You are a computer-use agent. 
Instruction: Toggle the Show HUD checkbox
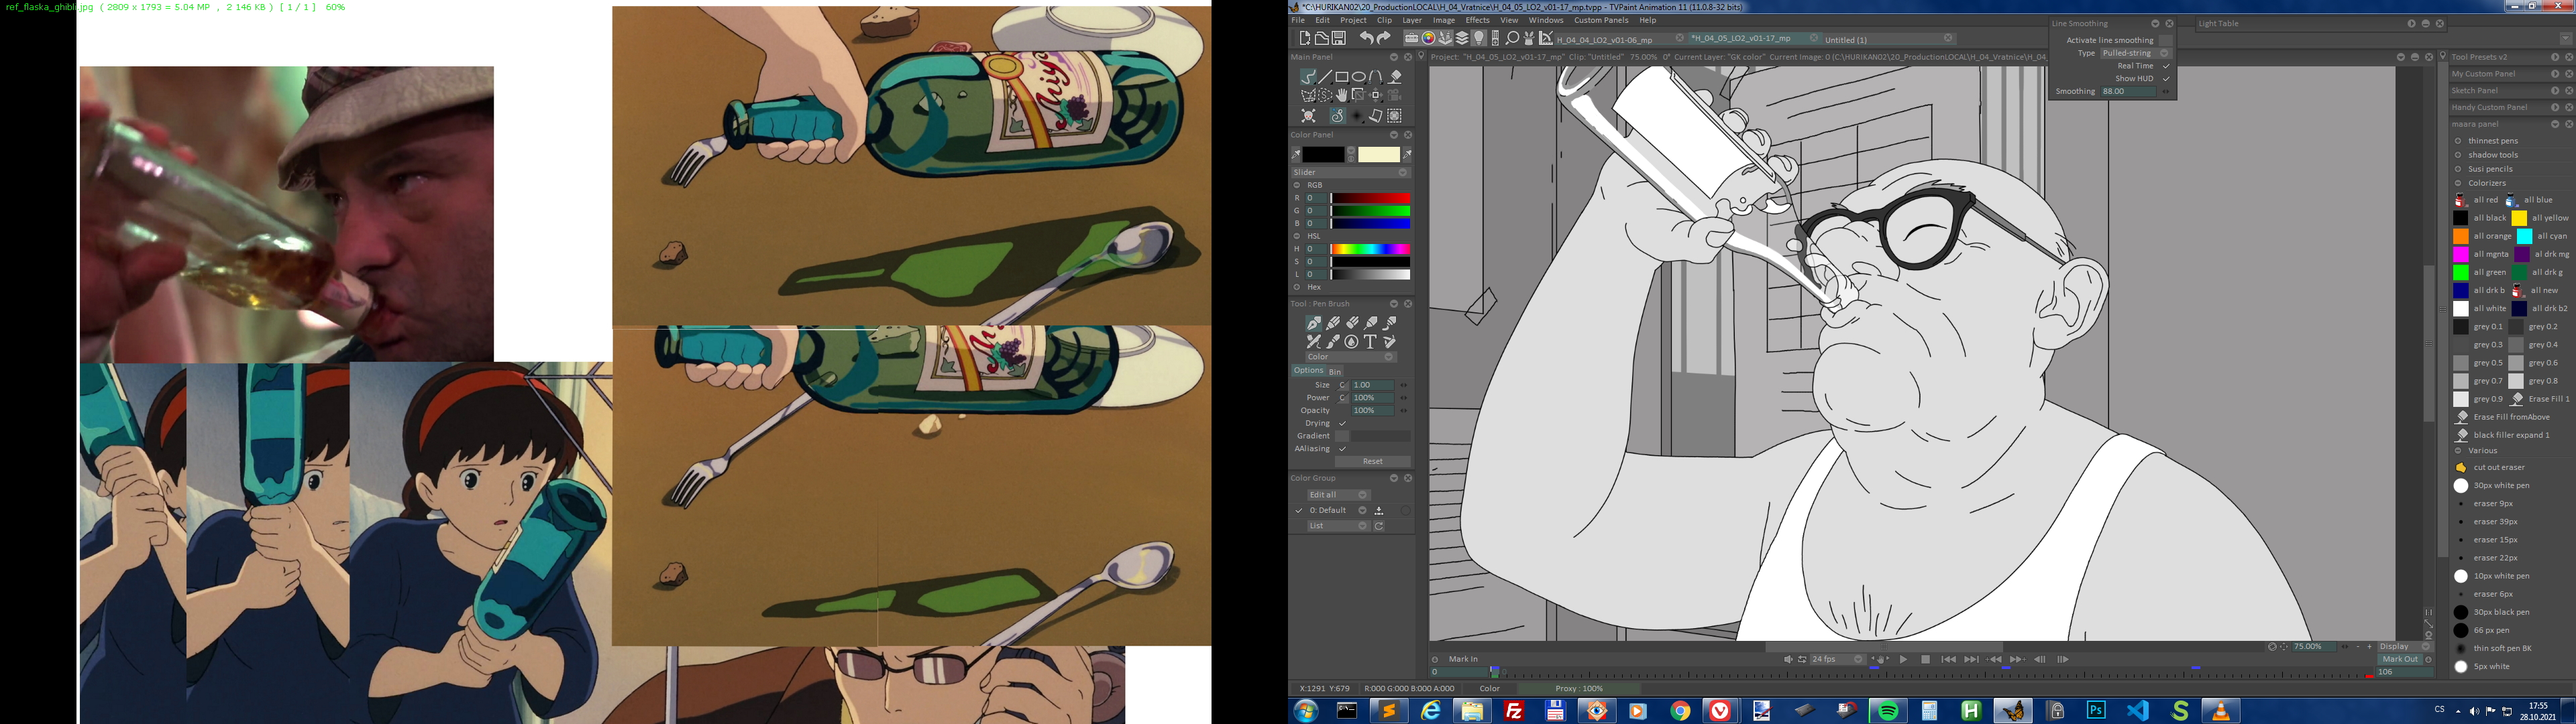coord(2166,79)
